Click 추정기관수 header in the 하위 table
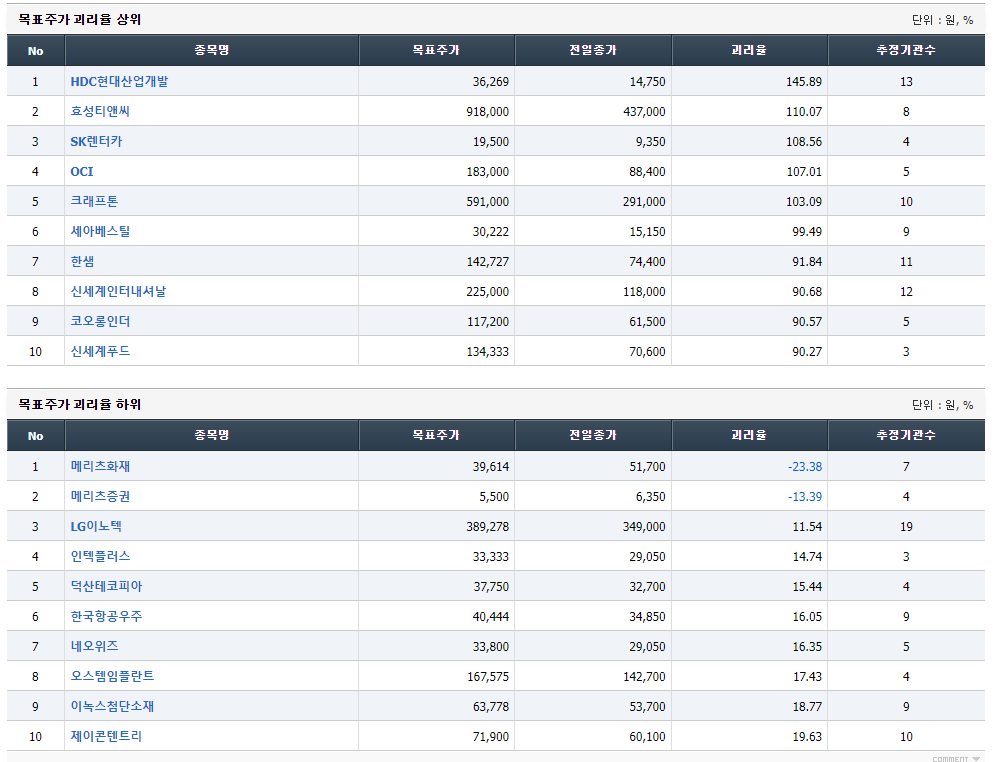The image size is (995, 762). [x=906, y=435]
